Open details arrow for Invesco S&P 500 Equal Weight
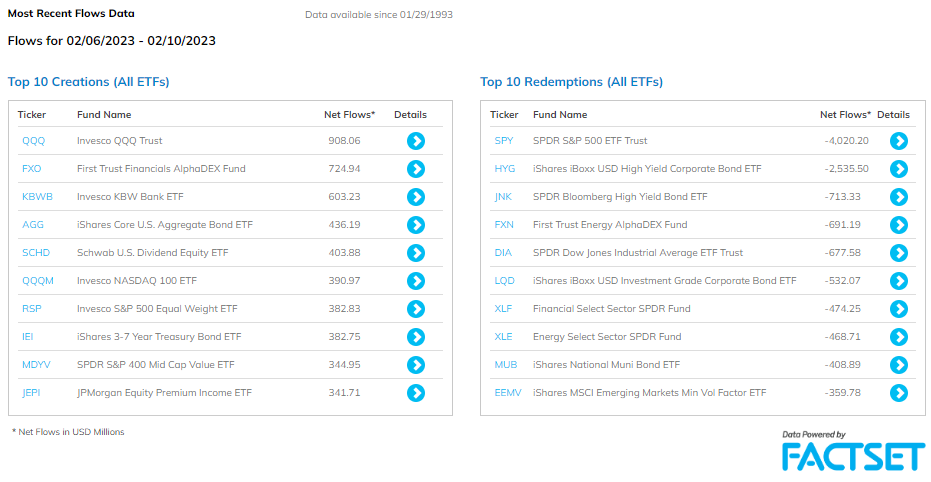The height and width of the screenshot is (482, 931). coord(416,309)
